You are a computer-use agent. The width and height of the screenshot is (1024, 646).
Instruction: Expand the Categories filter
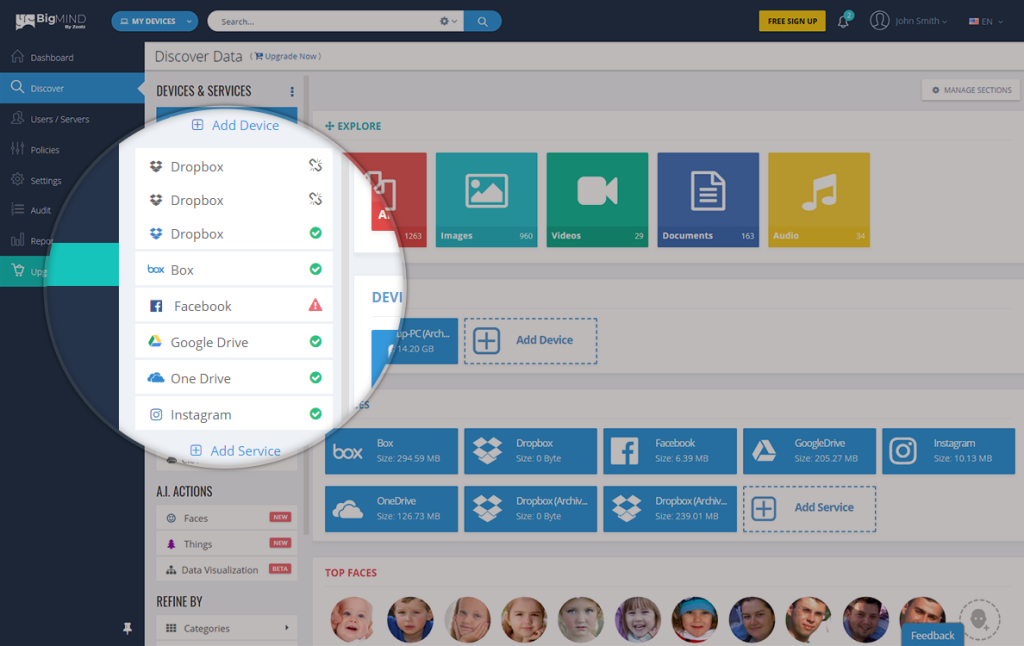click(x=227, y=628)
